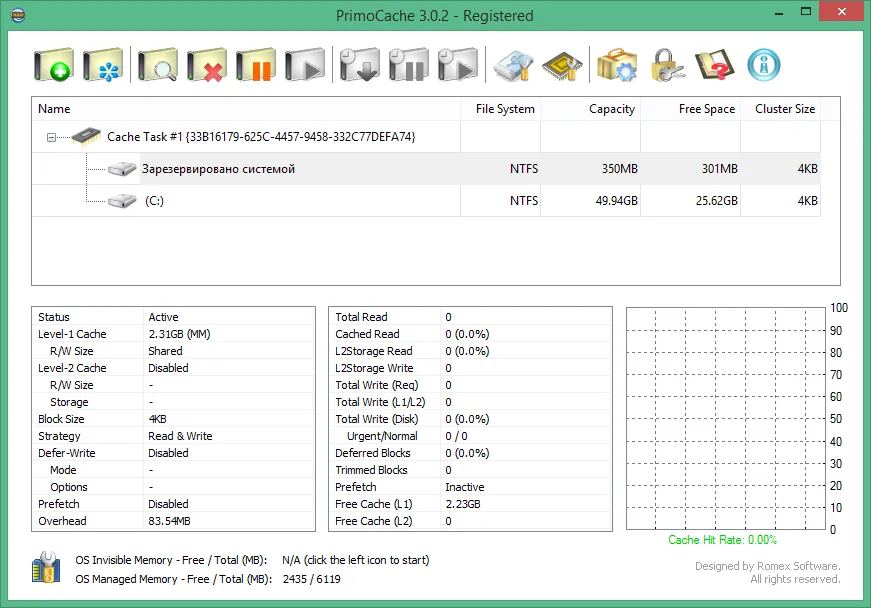Screen dimensions: 871x608
Task: Click the Delete cache task red X icon
Action: [x=207, y=65]
